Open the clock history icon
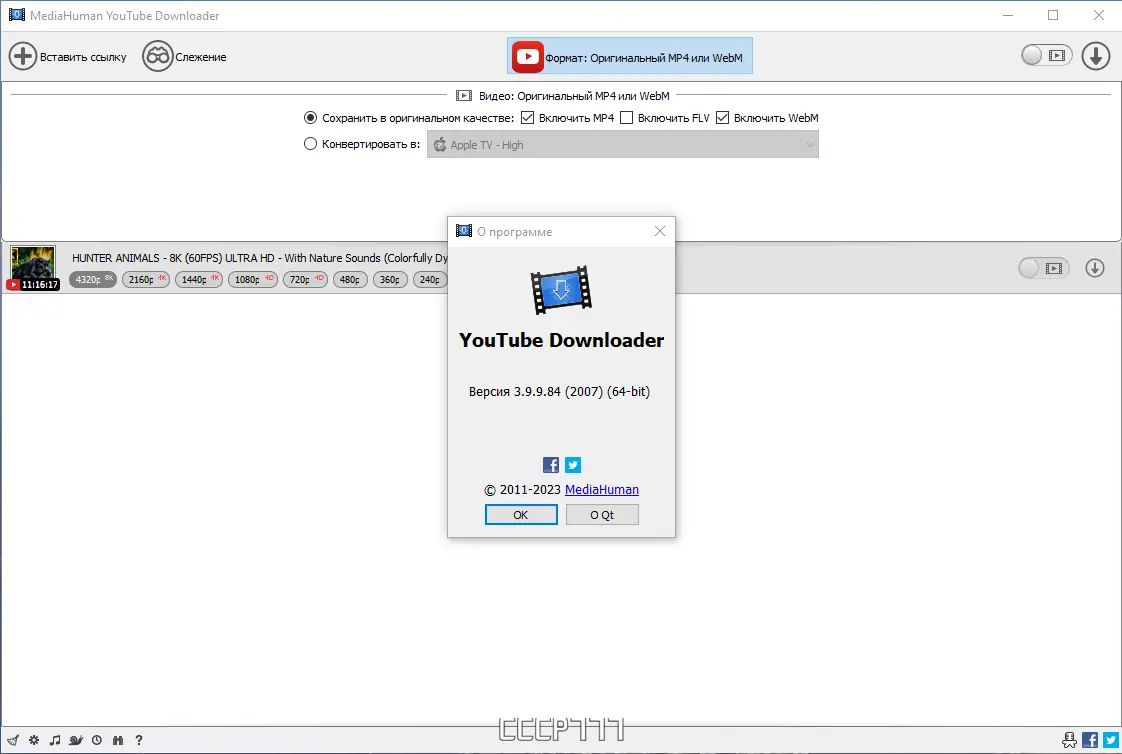The height and width of the screenshot is (754, 1122). coord(96,740)
